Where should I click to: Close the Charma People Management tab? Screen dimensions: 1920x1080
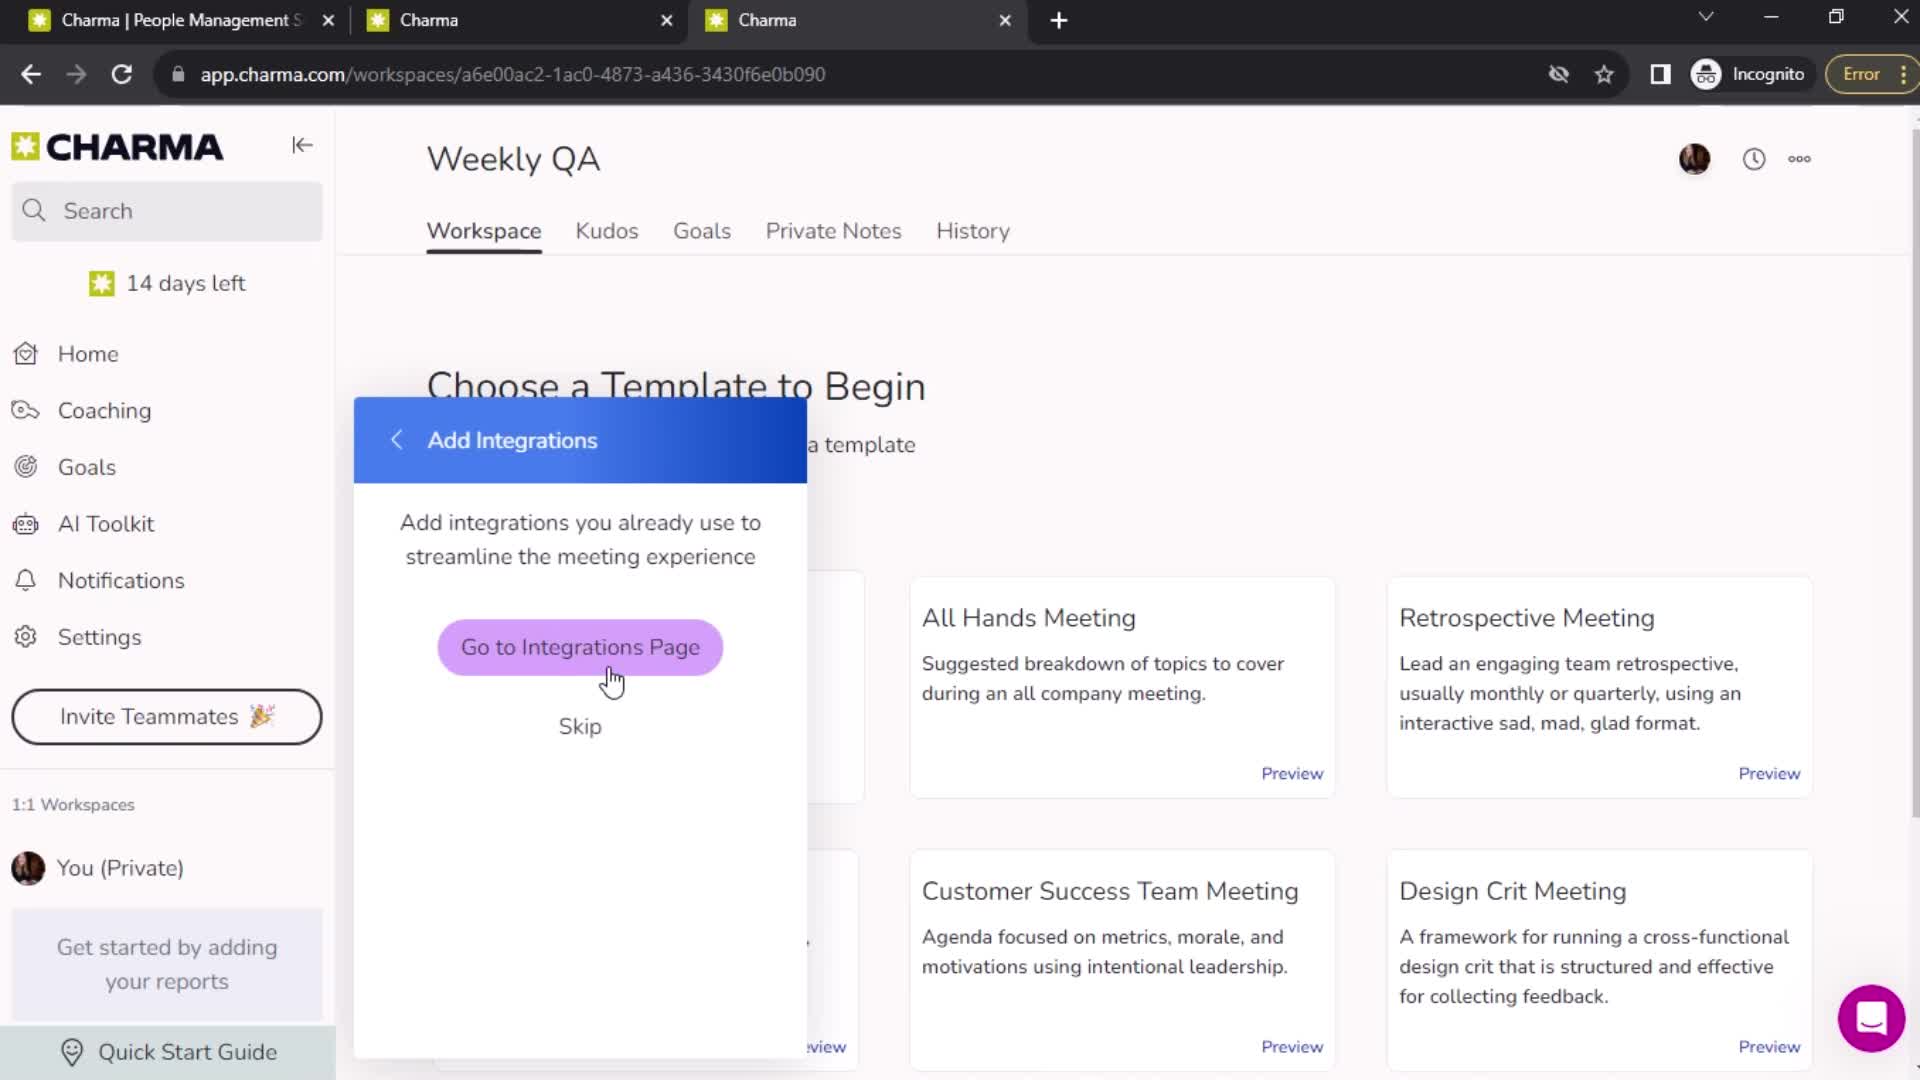pyautogui.click(x=328, y=20)
